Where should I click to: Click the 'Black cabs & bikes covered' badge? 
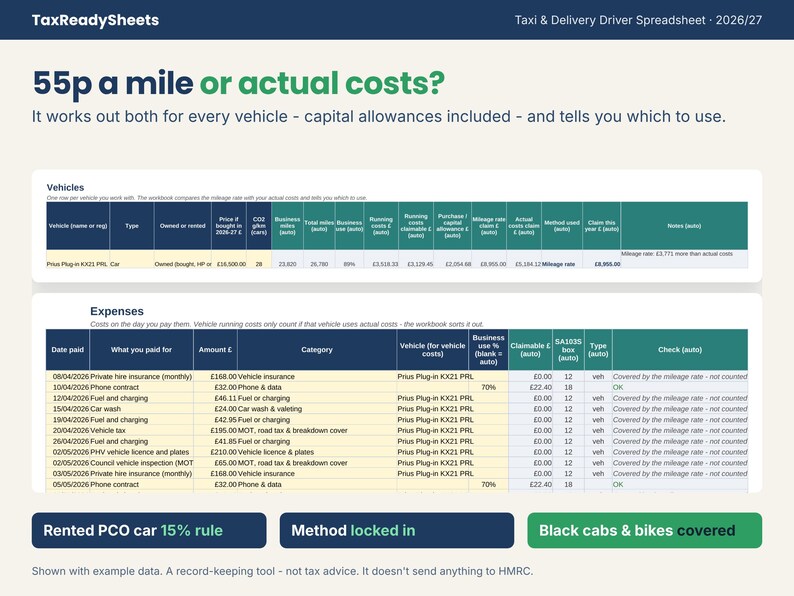click(644, 530)
